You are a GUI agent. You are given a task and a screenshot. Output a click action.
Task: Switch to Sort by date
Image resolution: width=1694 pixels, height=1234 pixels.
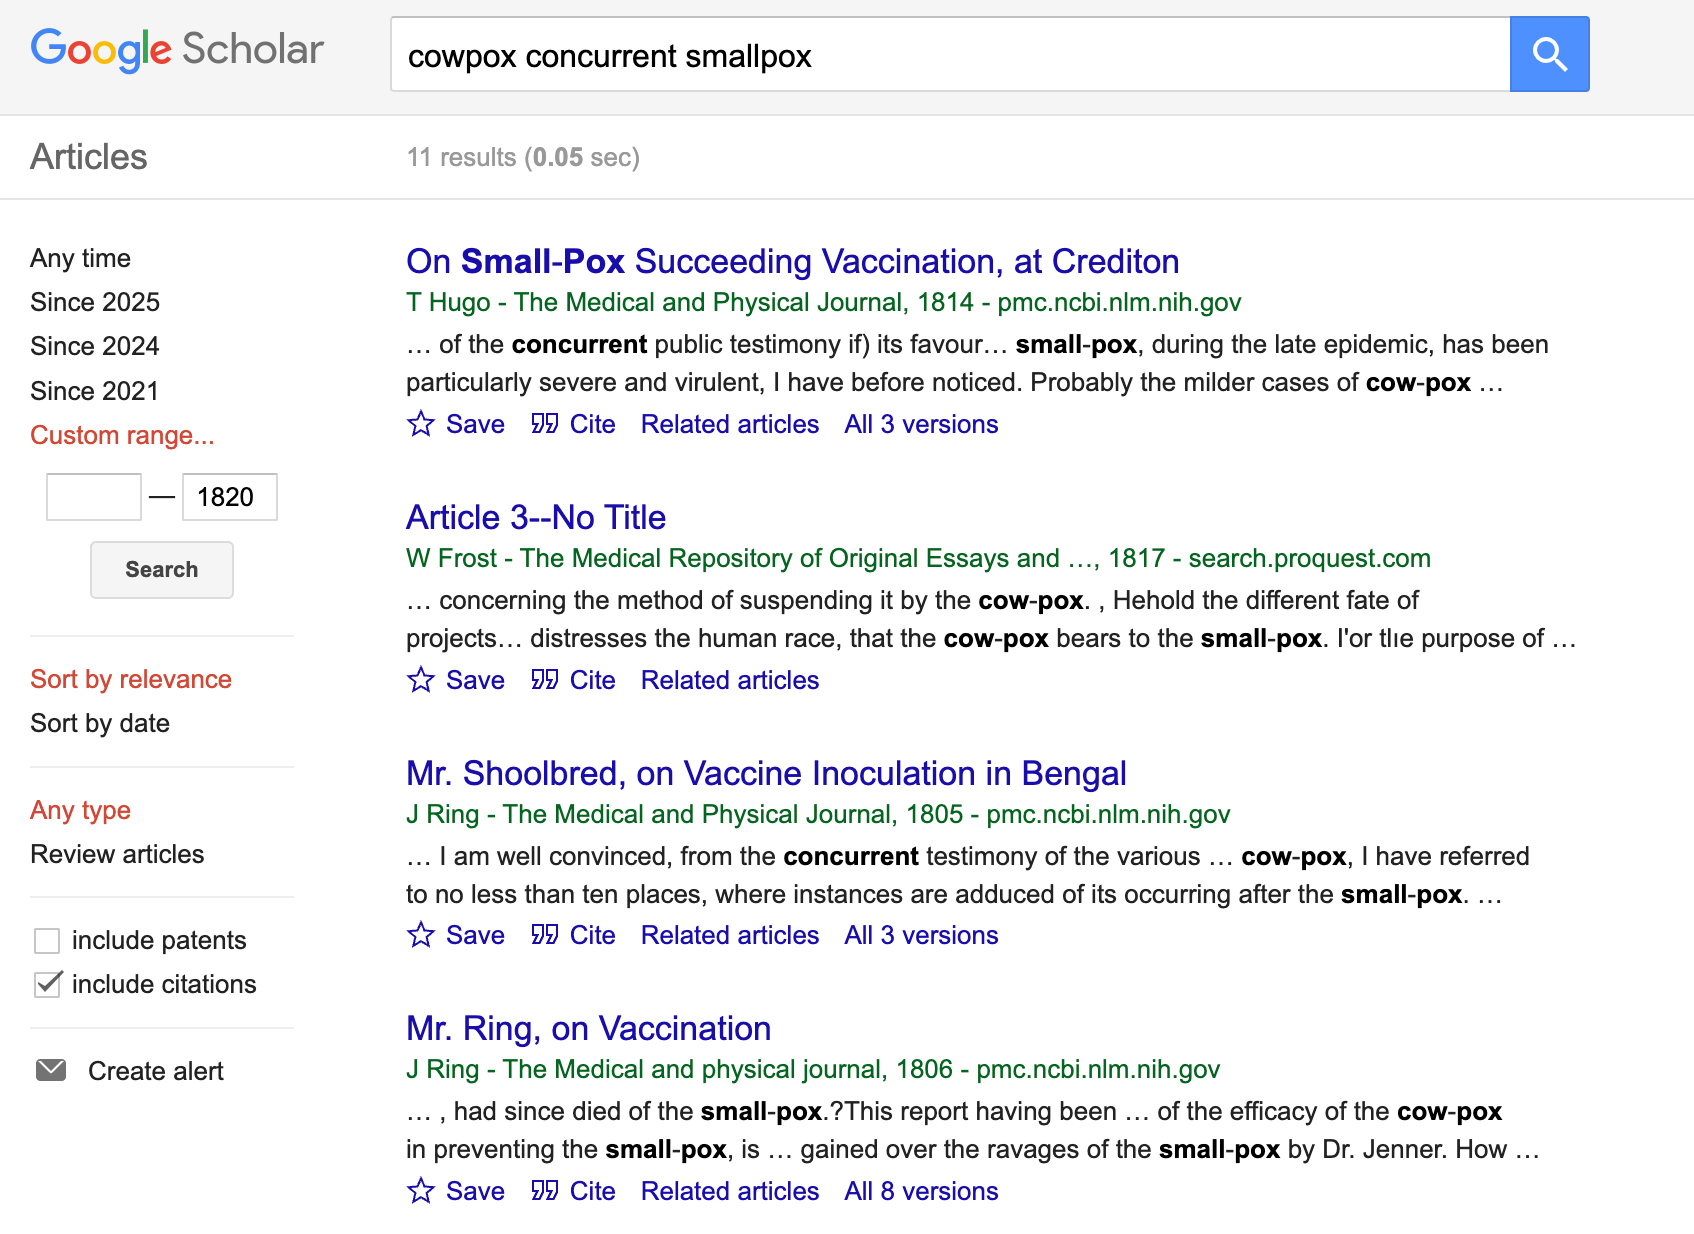pyautogui.click(x=100, y=723)
